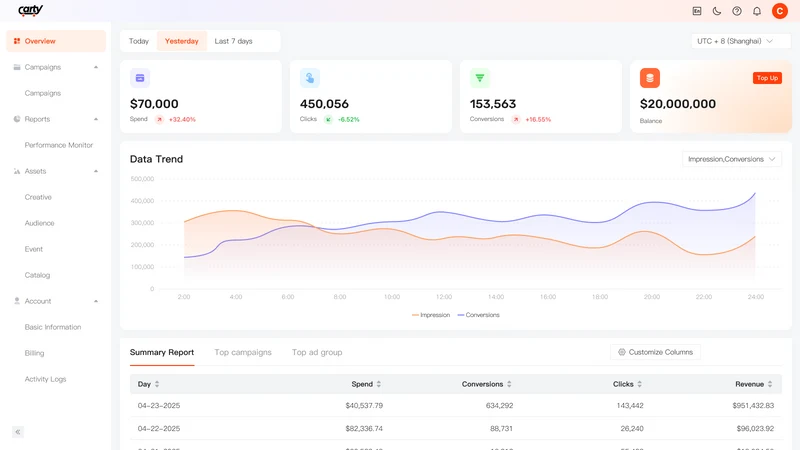The image size is (800, 450).
Task: Click the 634,292 conversions value
Action: [499, 406]
